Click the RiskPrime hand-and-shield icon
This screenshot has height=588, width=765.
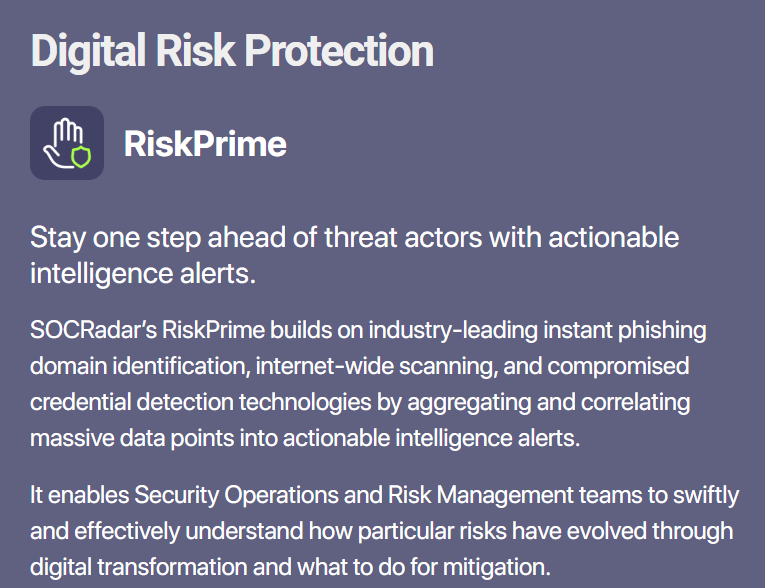[x=67, y=143]
